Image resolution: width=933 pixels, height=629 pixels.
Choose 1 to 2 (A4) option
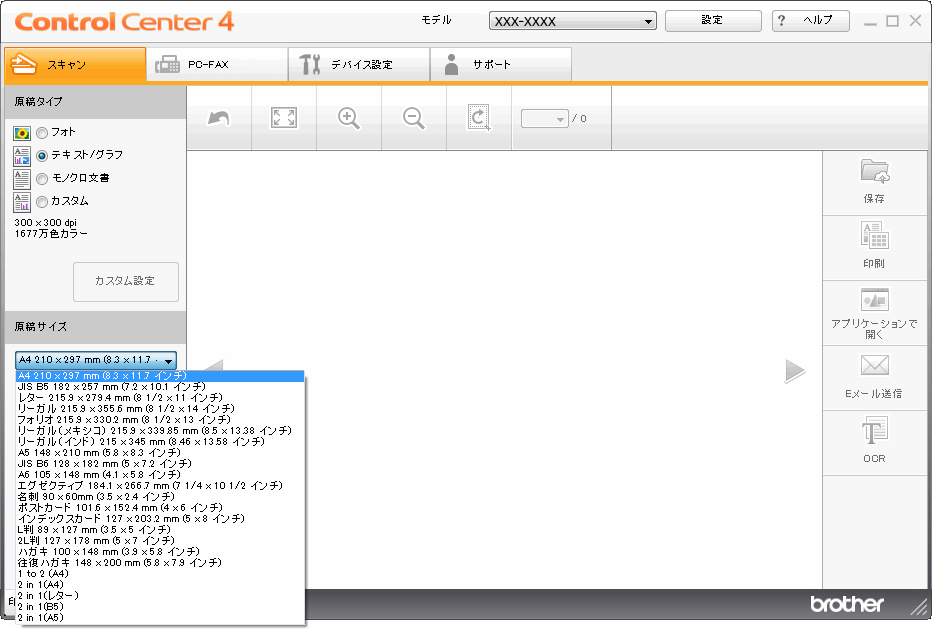coord(159,574)
